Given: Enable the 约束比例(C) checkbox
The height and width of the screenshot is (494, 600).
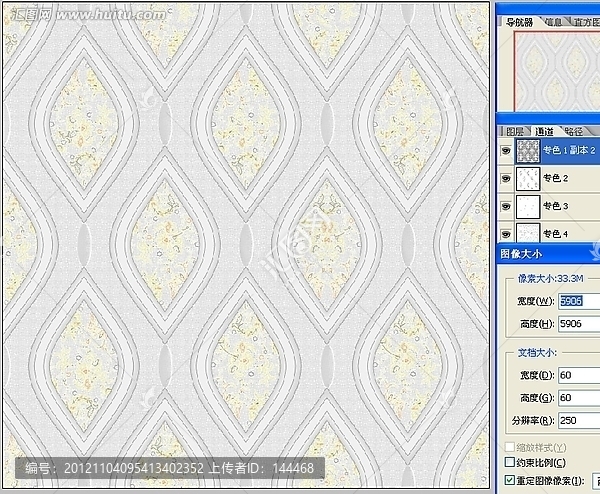Looking at the screenshot, I should tap(509, 462).
